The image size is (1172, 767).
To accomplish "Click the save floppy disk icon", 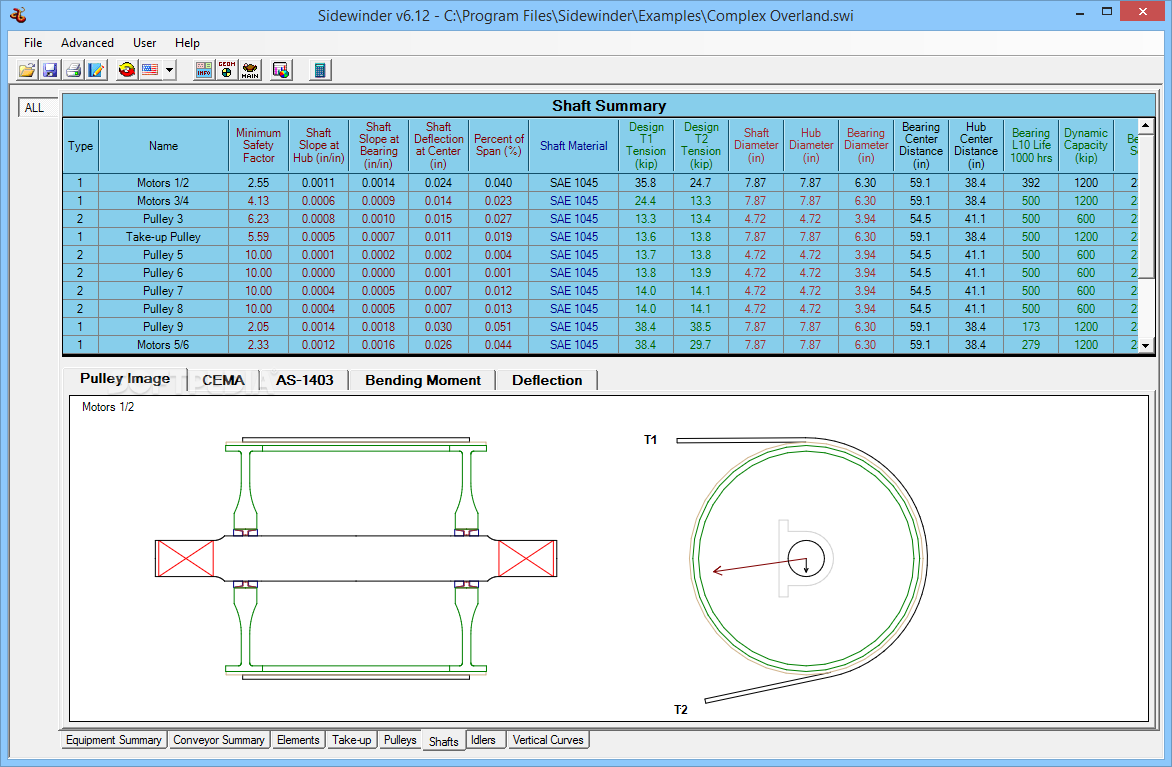I will pyautogui.click(x=50, y=70).
